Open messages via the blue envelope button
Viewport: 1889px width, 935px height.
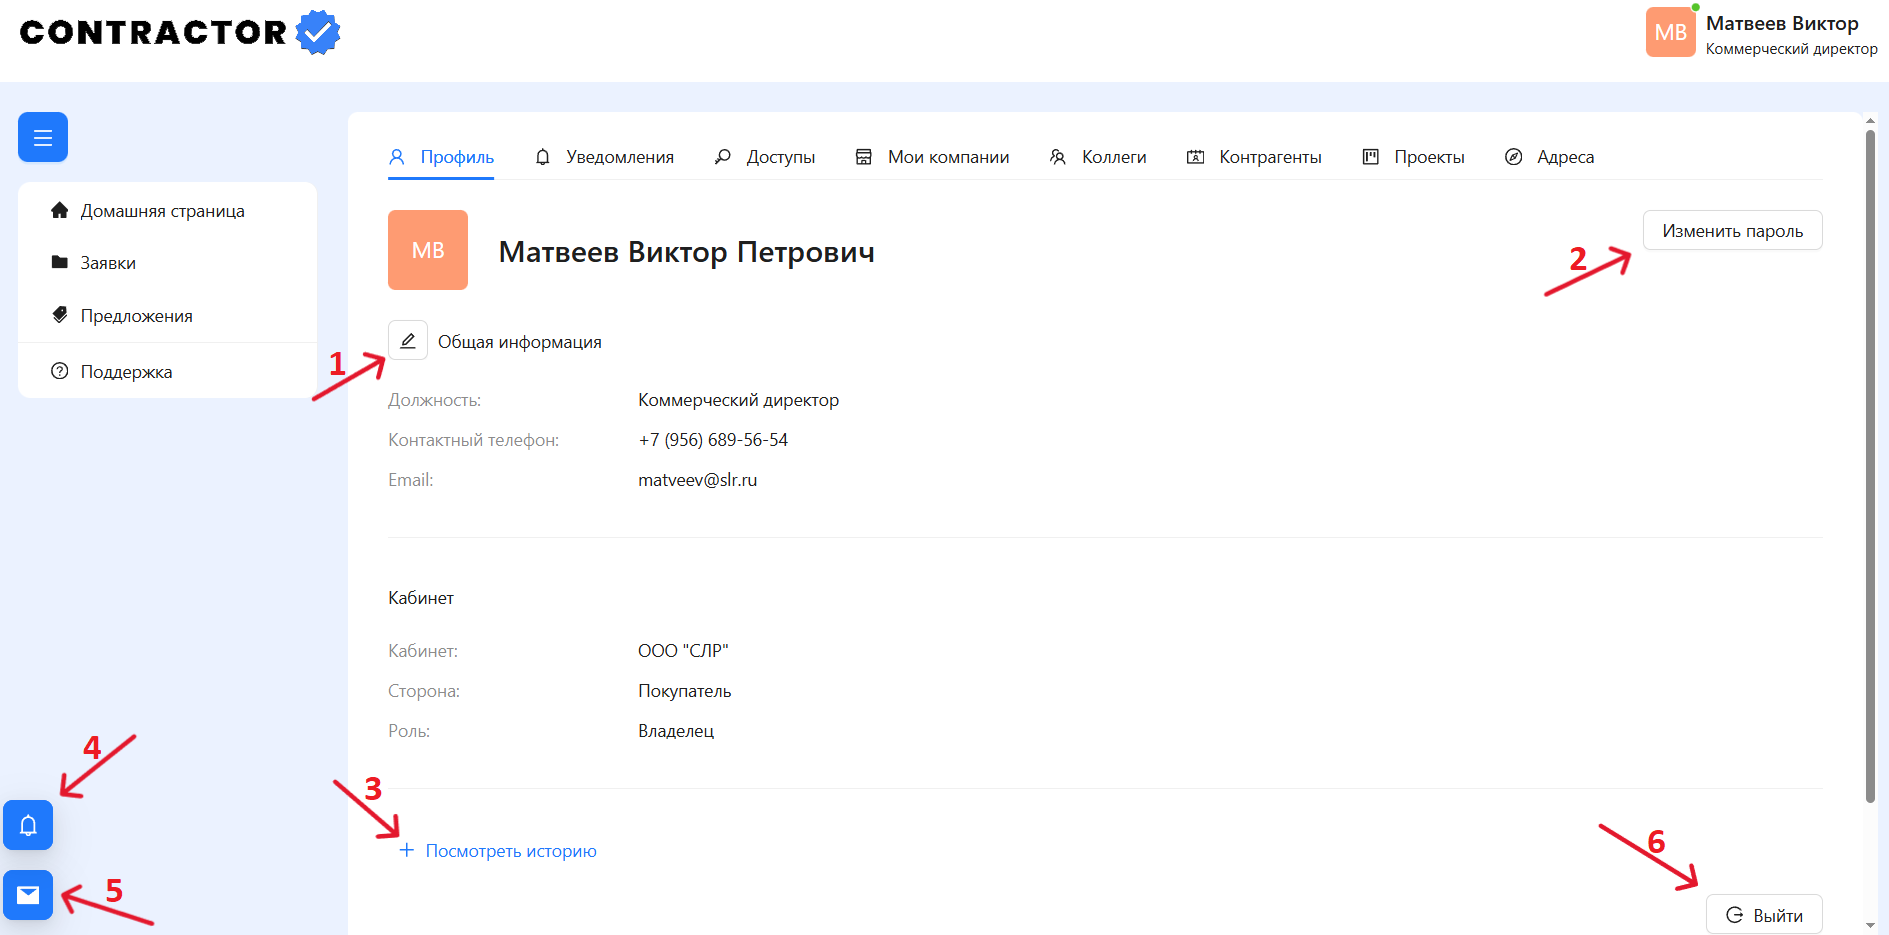tap(28, 895)
